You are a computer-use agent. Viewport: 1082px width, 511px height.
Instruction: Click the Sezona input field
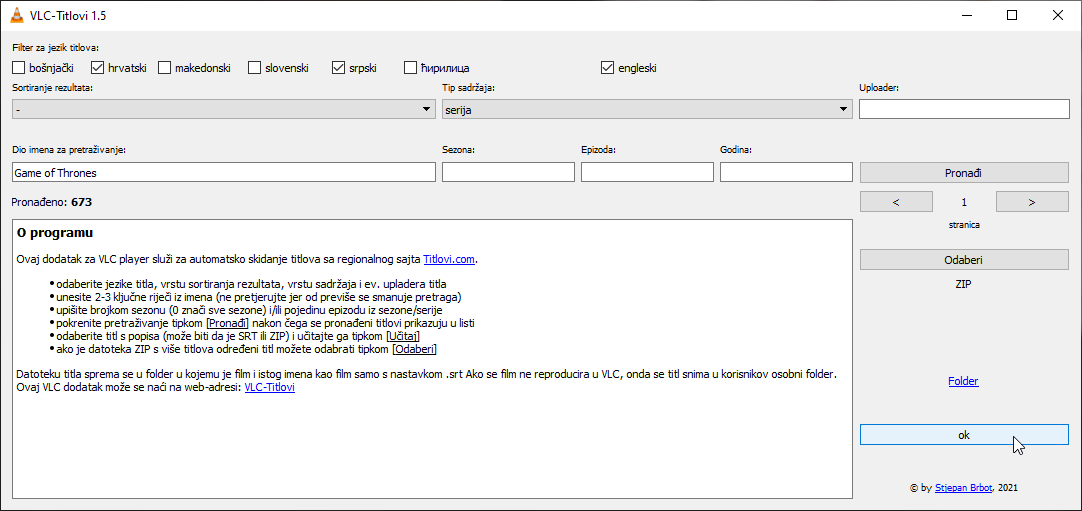[508, 172]
